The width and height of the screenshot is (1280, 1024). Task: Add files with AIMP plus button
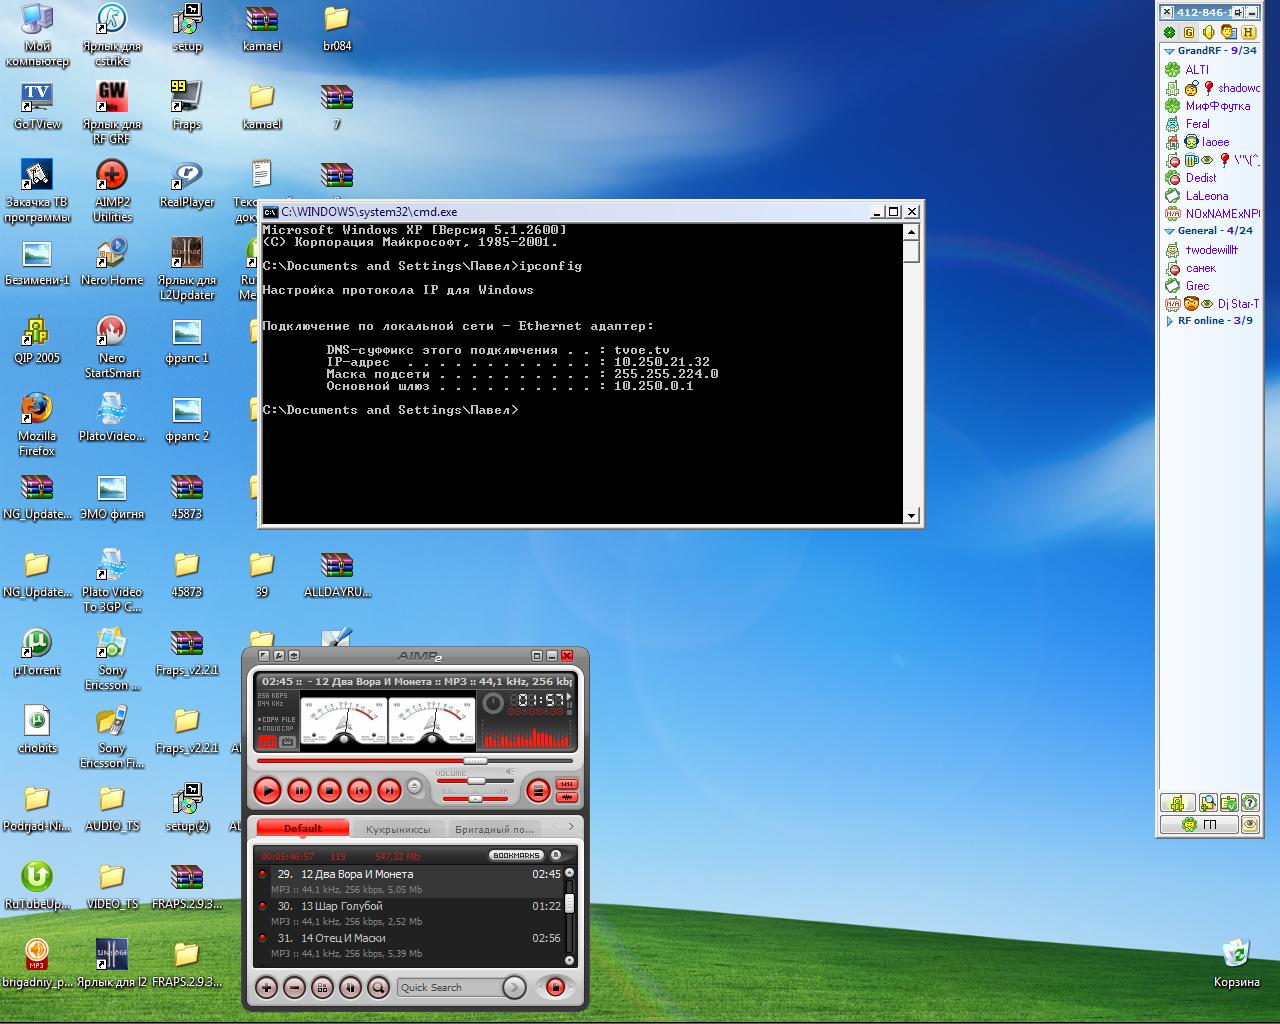[x=267, y=987]
